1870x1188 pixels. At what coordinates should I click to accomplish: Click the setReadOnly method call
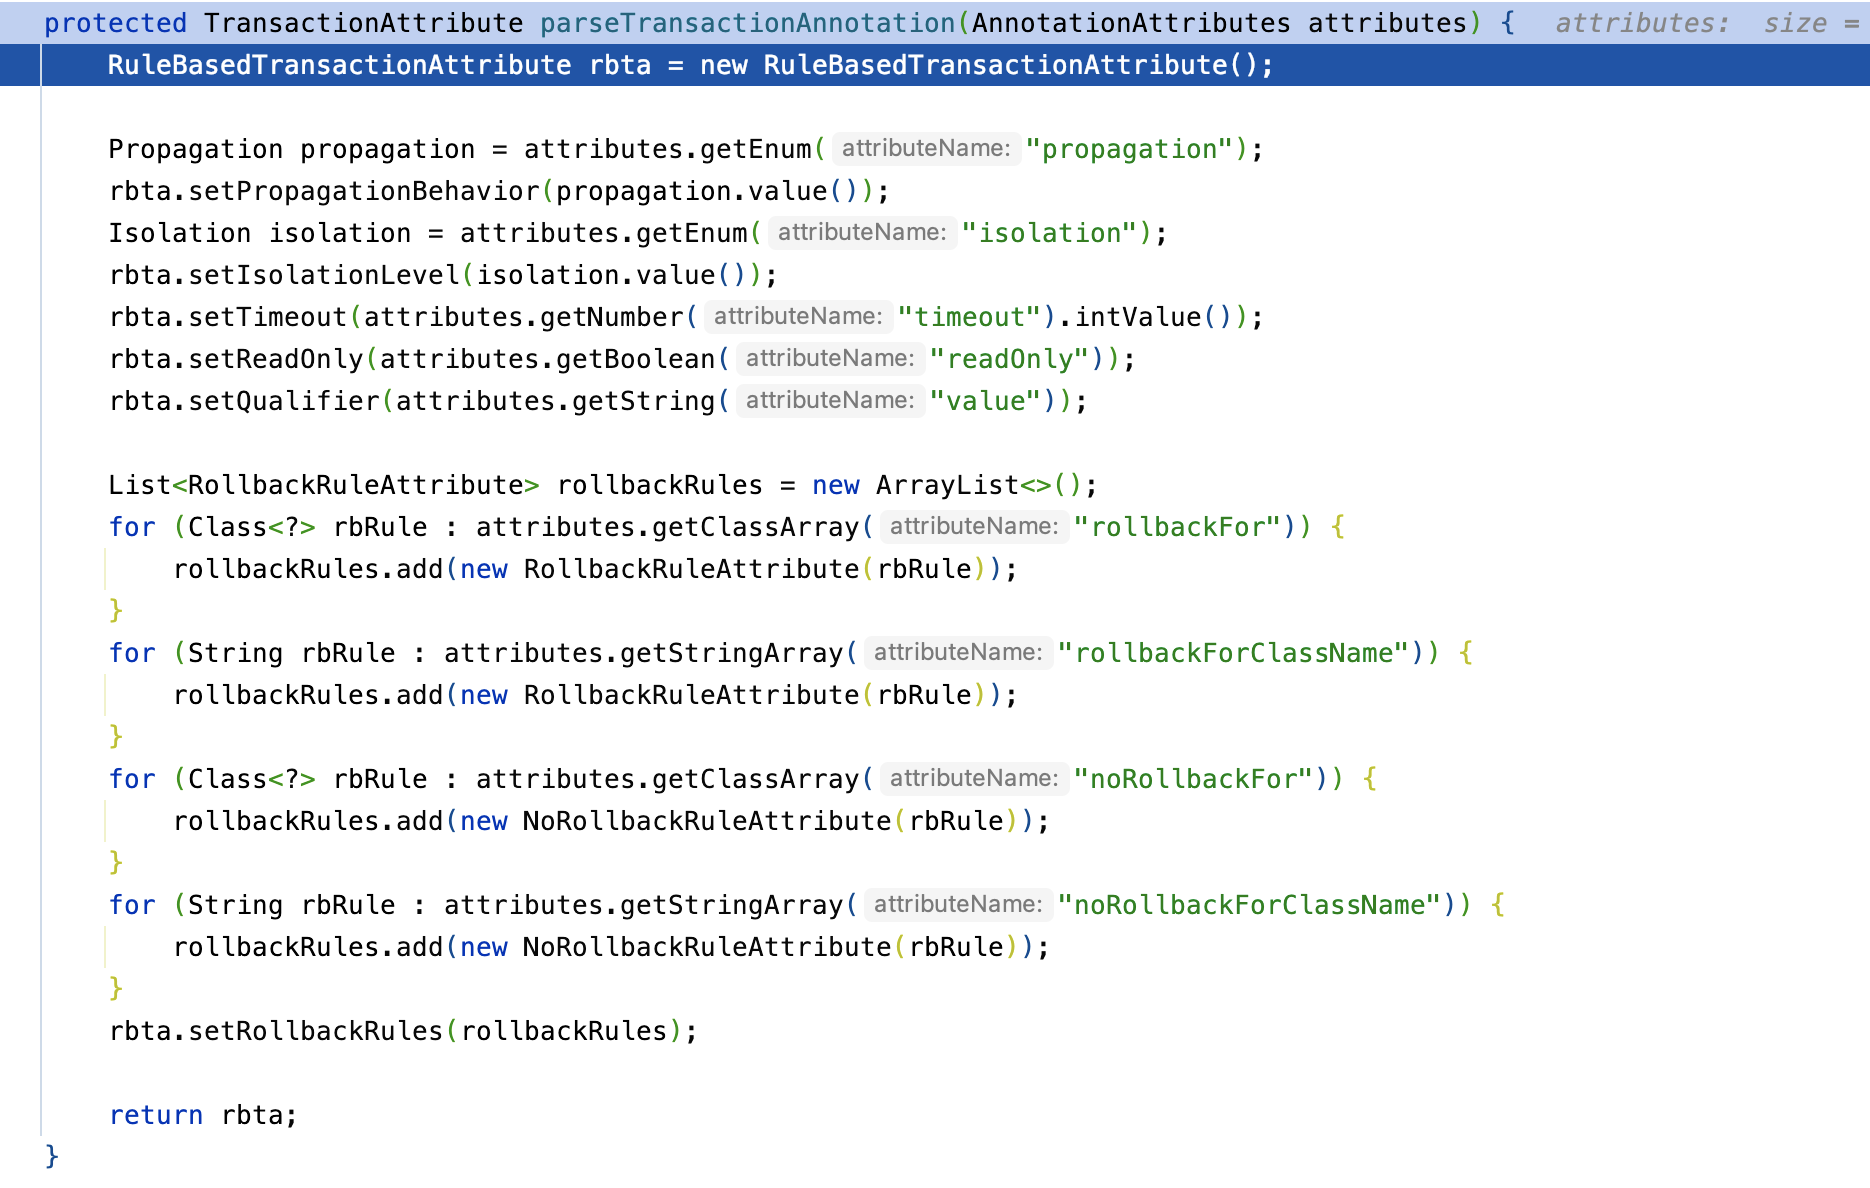276,359
